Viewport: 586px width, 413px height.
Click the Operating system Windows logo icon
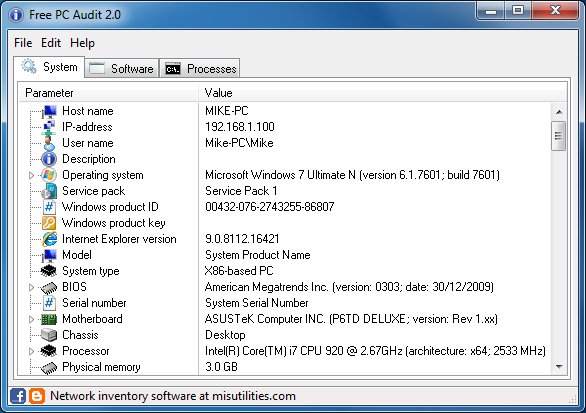click(49, 175)
